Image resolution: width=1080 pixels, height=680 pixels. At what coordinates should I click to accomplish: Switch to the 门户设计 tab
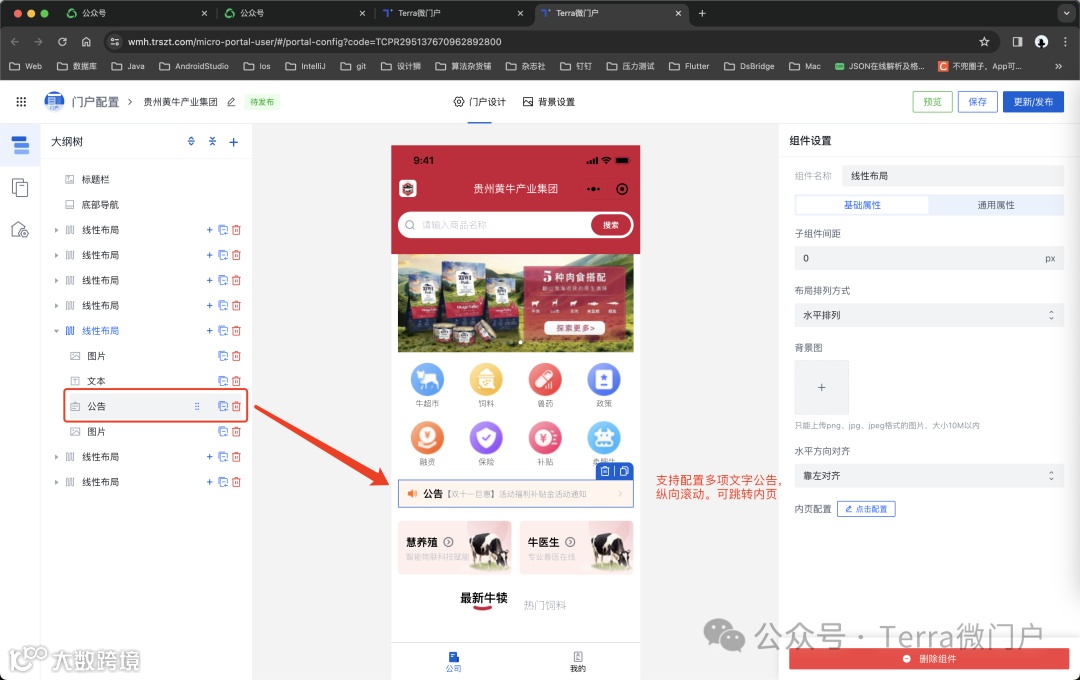click(479, 102)
